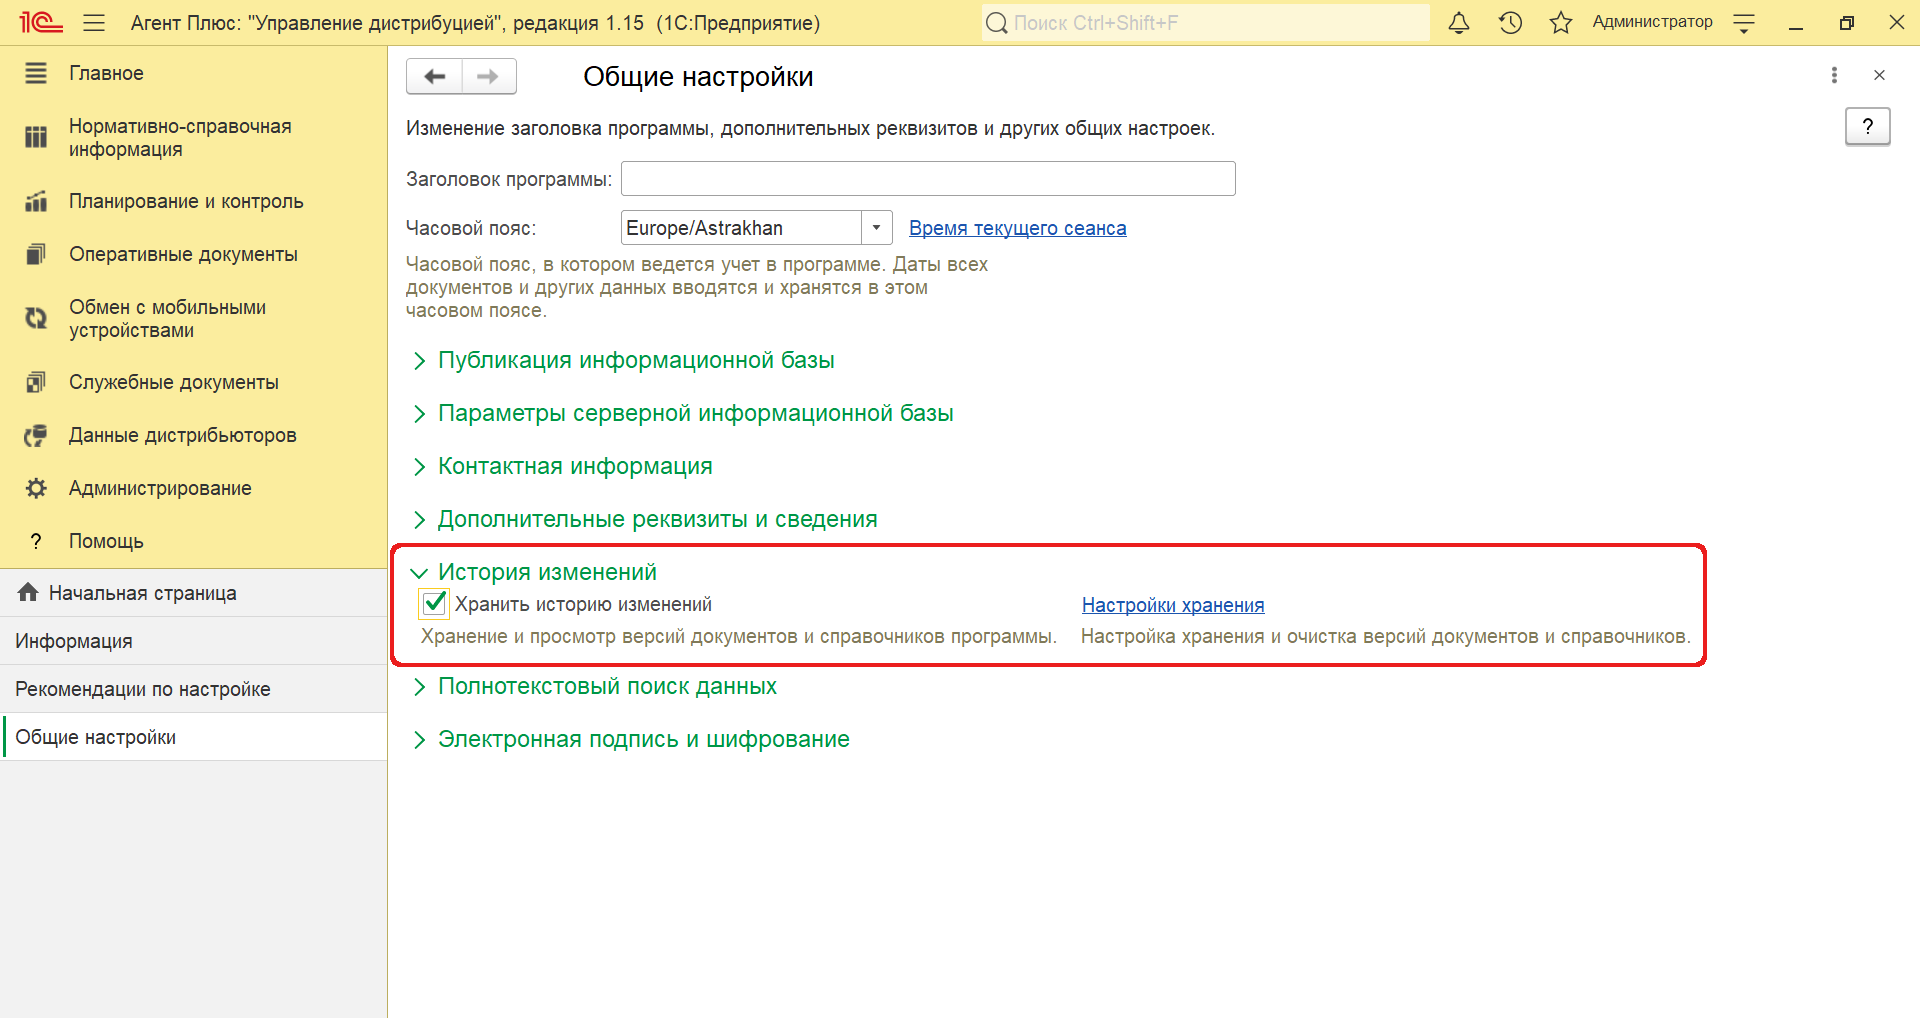1920x1018 pixels.
Task: Expand Дополнительные реквизиты и сведения group
Action: click(645, 519)
